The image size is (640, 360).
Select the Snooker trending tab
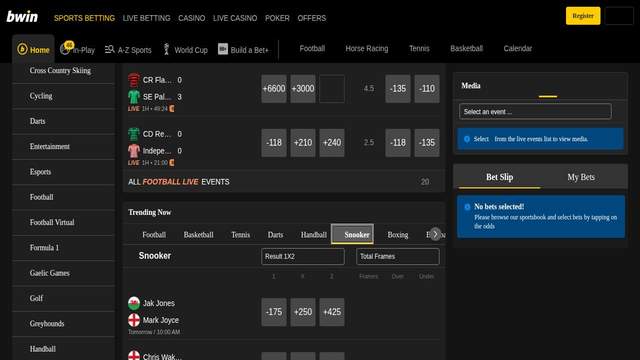(352, 234)
